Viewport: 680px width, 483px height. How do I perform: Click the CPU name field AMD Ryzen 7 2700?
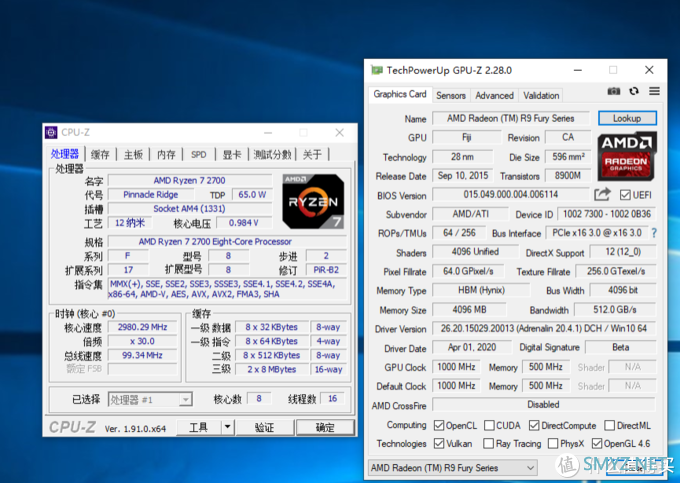[190, 180]
